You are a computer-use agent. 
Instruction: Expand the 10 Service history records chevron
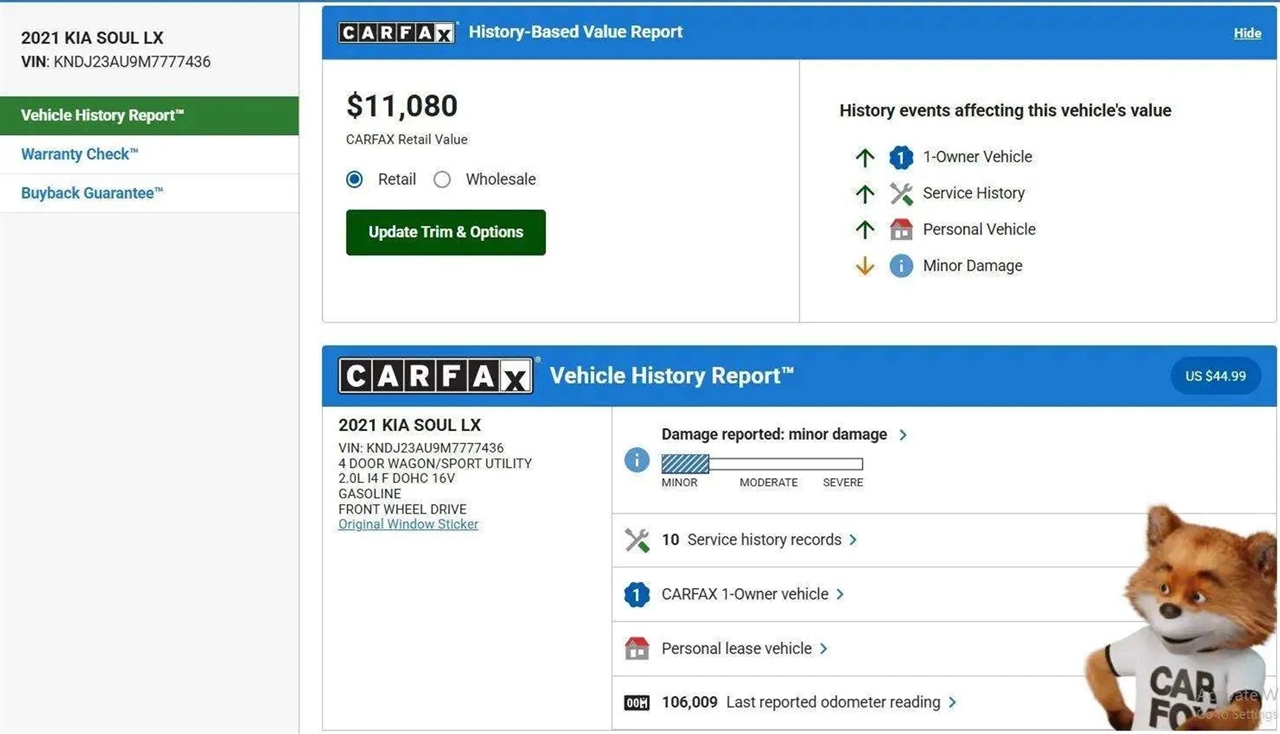[x=853, y=540]
